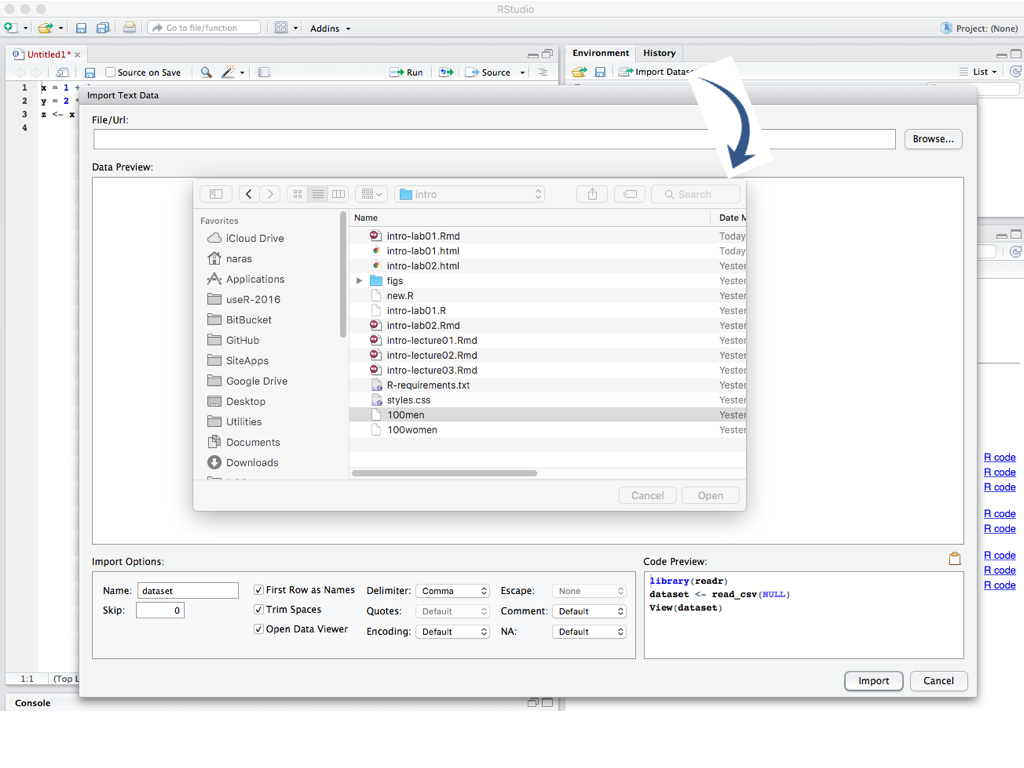The width and height of the screenshot is (1024, 768).
Task: Switch to the History tab
Action: [659, 53]
